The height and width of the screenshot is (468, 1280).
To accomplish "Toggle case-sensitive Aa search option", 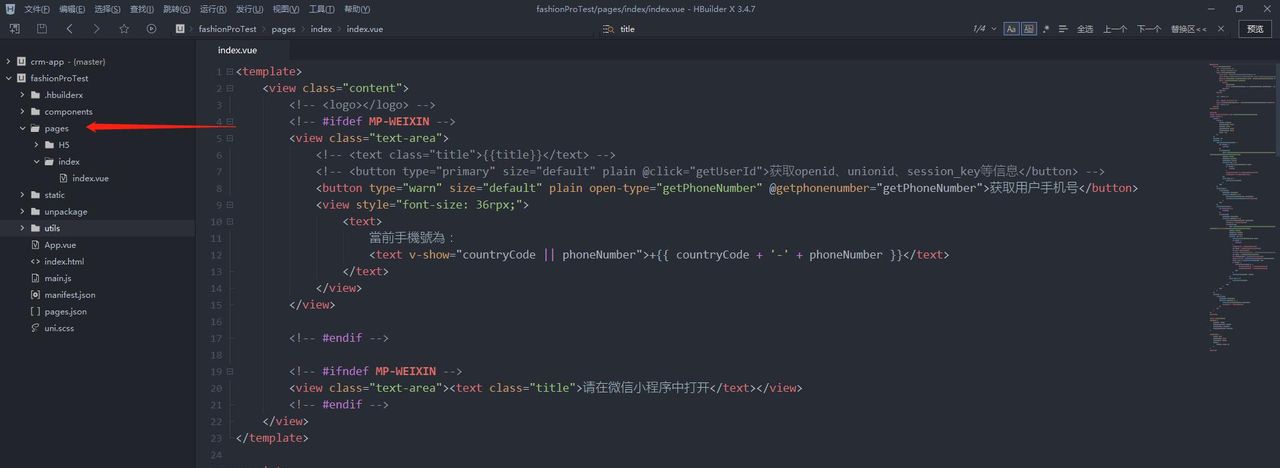I will coord(1011,29).
